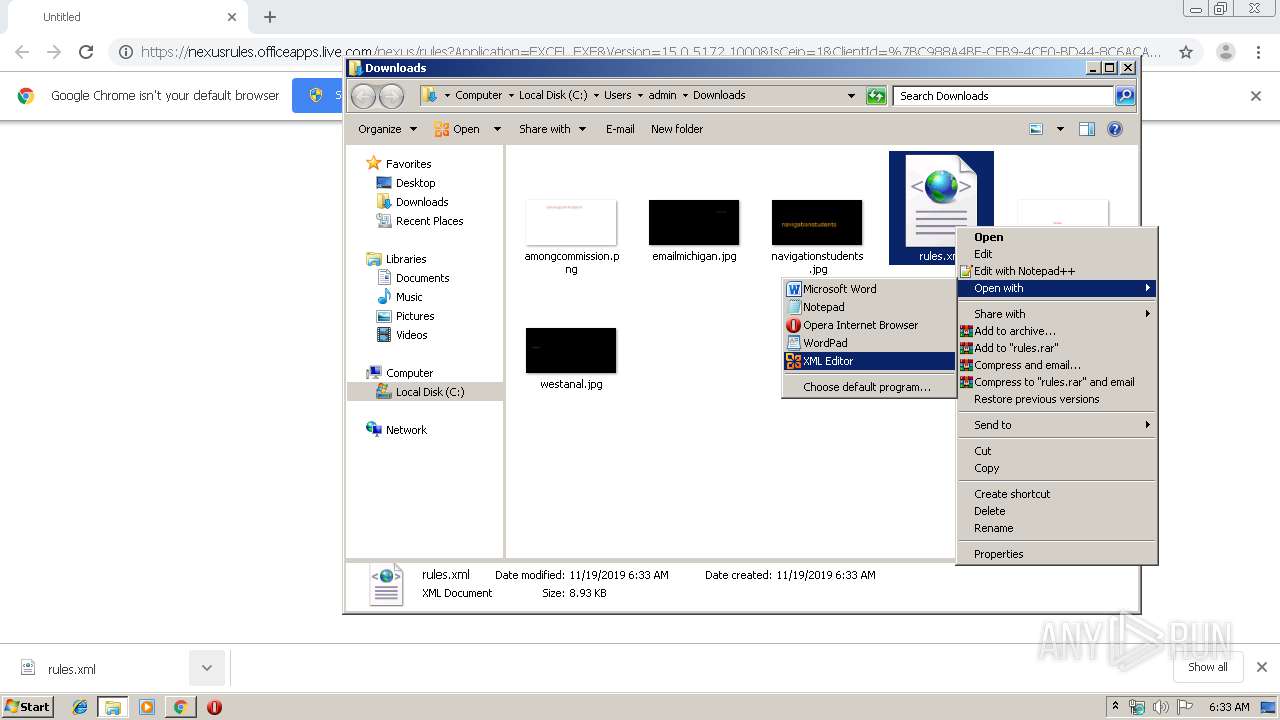Open Chrome profile avatar icon
The image size is (1280, 720).
point(1224,52)
